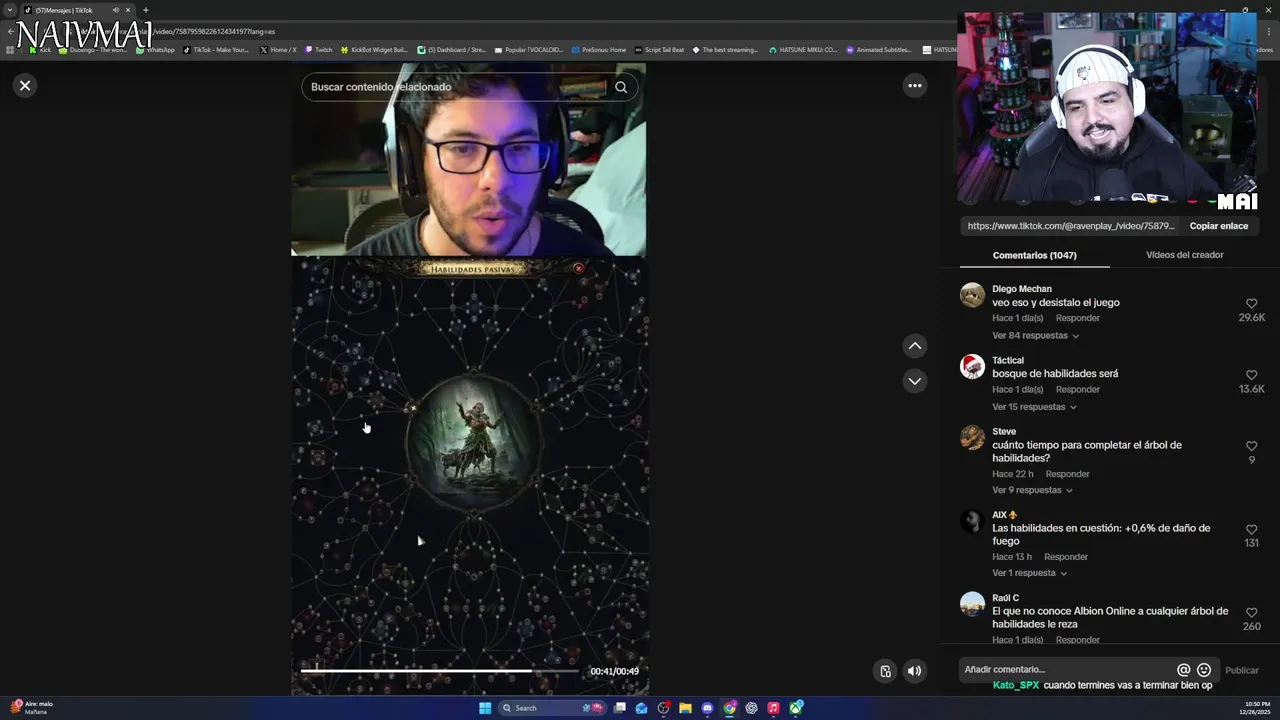Image resolution: width=1280 pixels, height=720 pixels.
Task: Expand 'Ver 9 respuestas' replies
Action: point(1032,490)
